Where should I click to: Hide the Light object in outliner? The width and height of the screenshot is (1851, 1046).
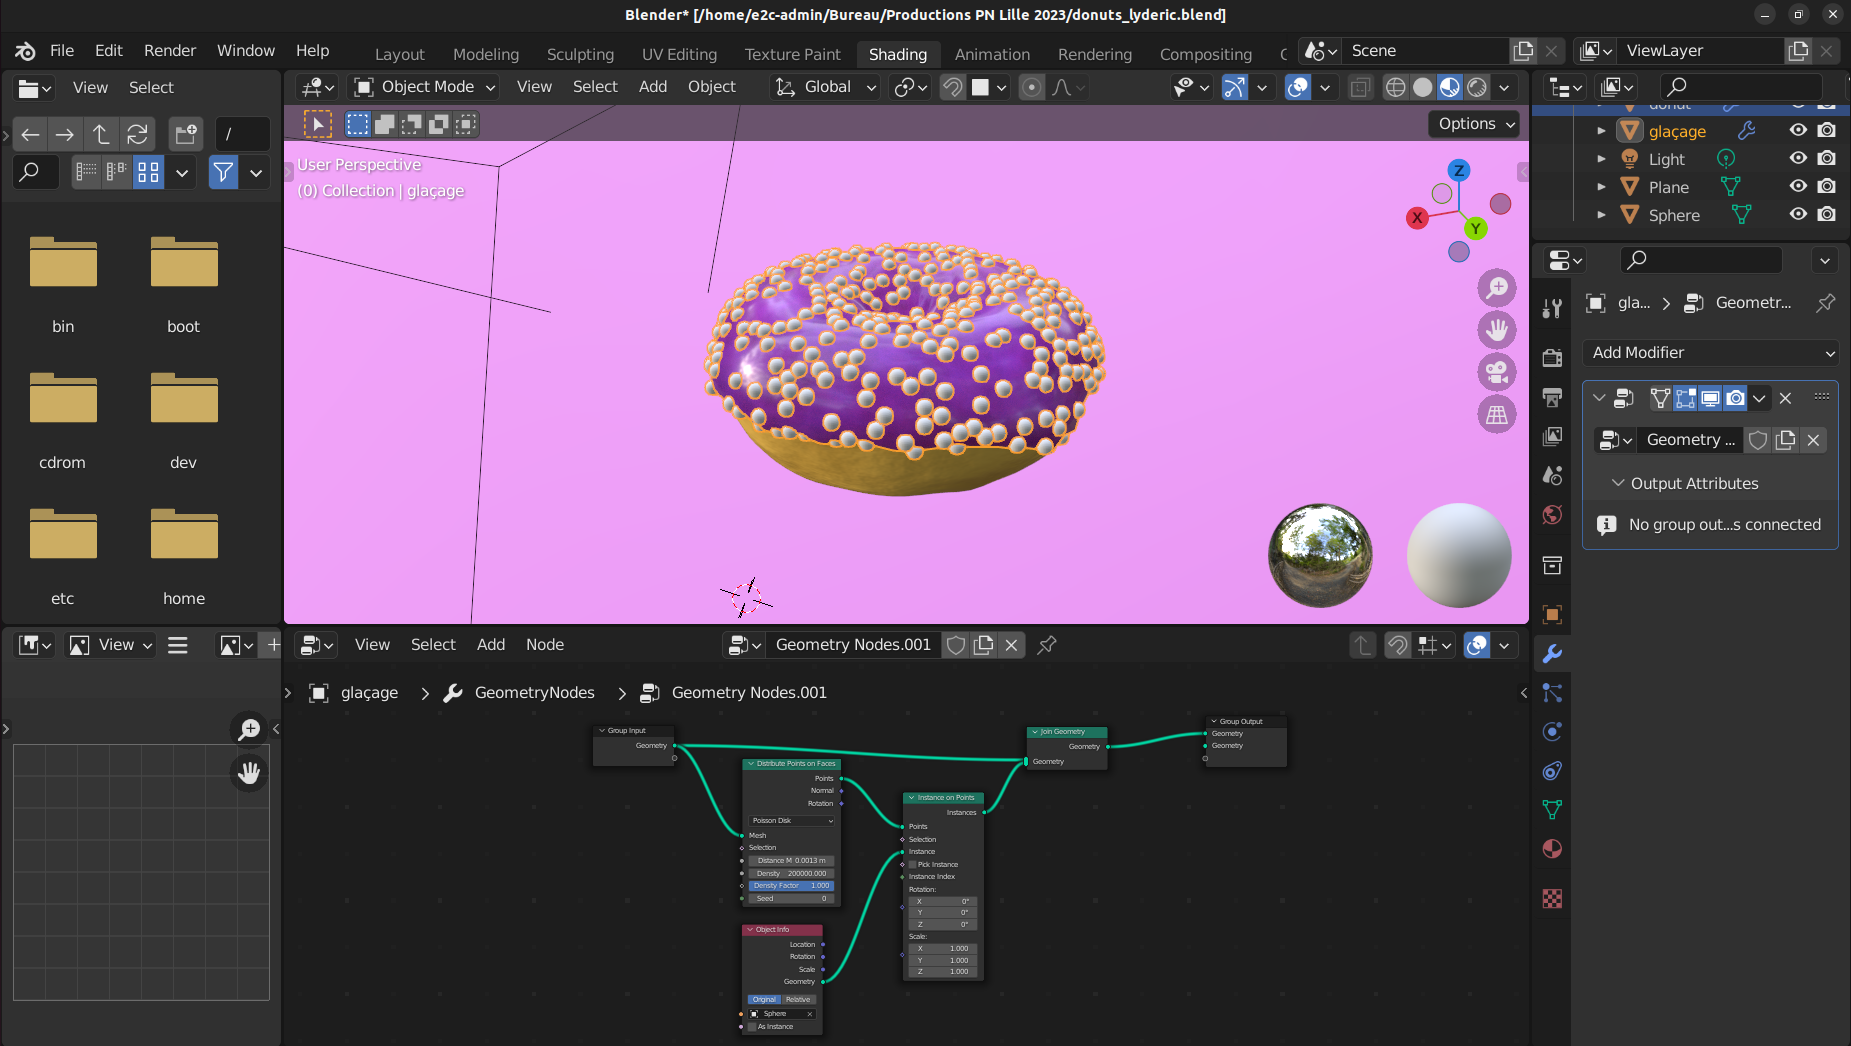pos(1798,158)
